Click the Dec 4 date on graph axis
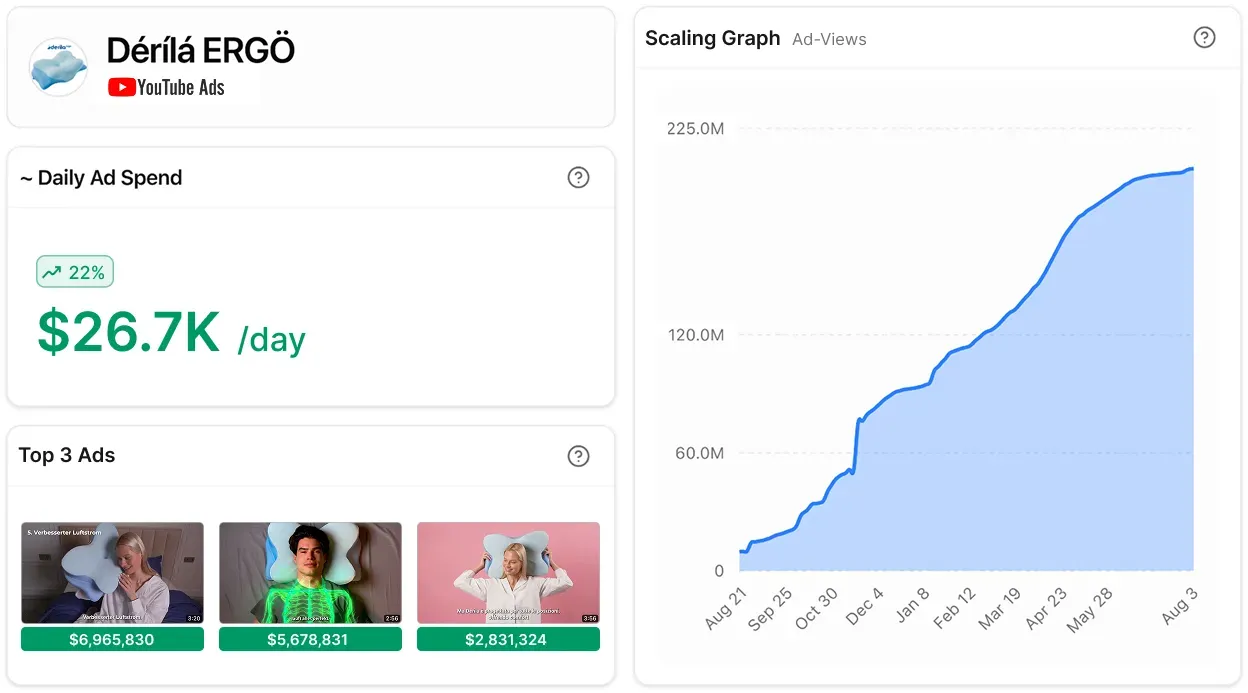 pos(865,607)
